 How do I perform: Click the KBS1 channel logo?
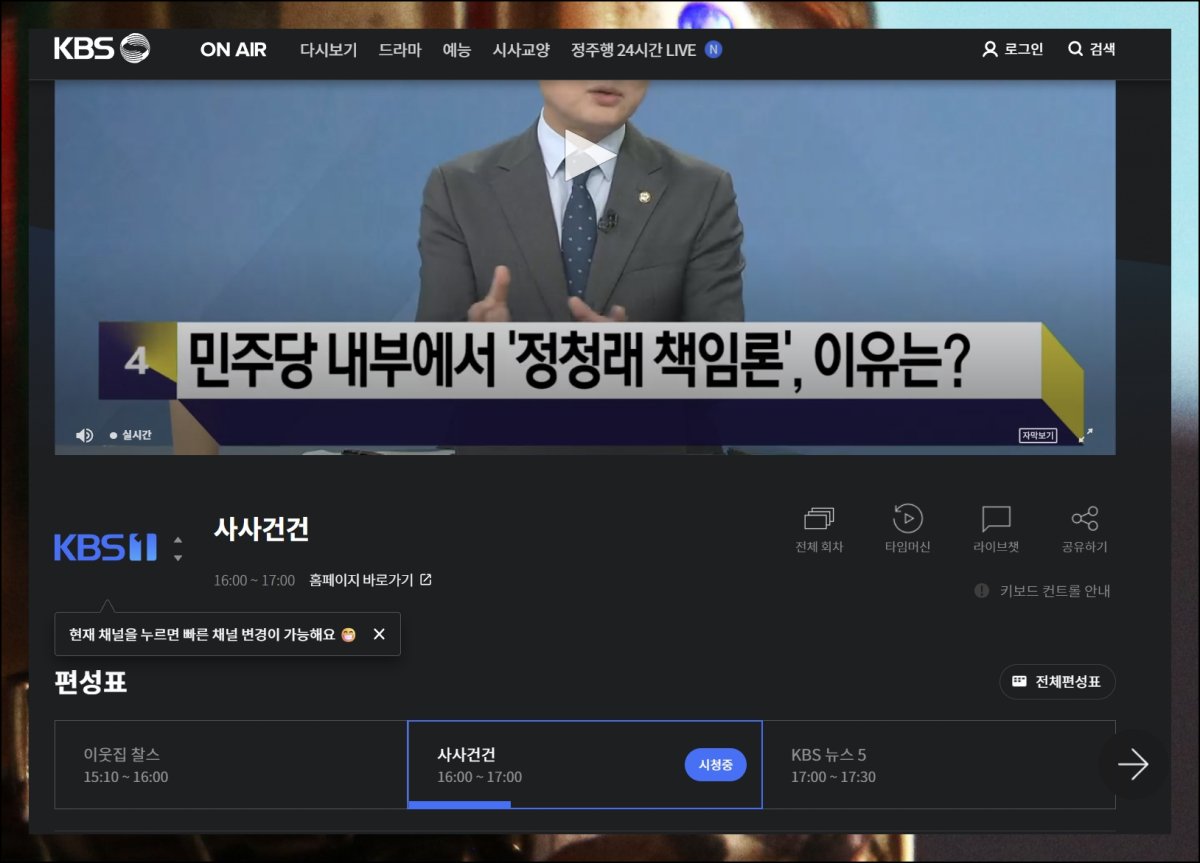point(105,547)
